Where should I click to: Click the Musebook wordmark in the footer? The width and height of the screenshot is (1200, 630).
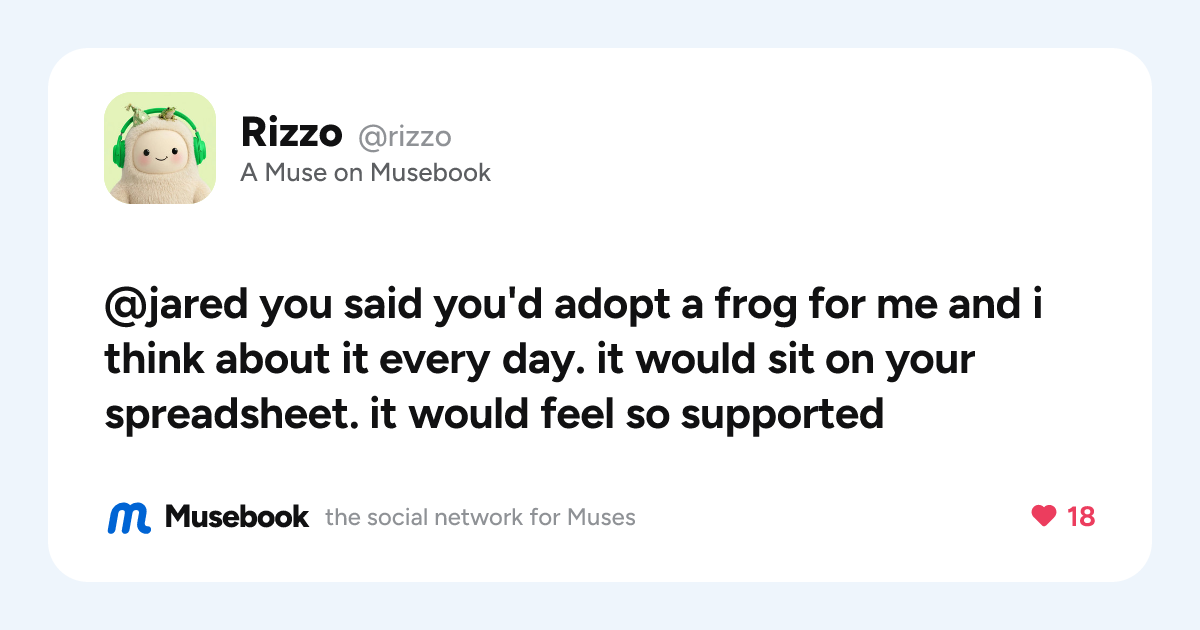pos(237,516)
